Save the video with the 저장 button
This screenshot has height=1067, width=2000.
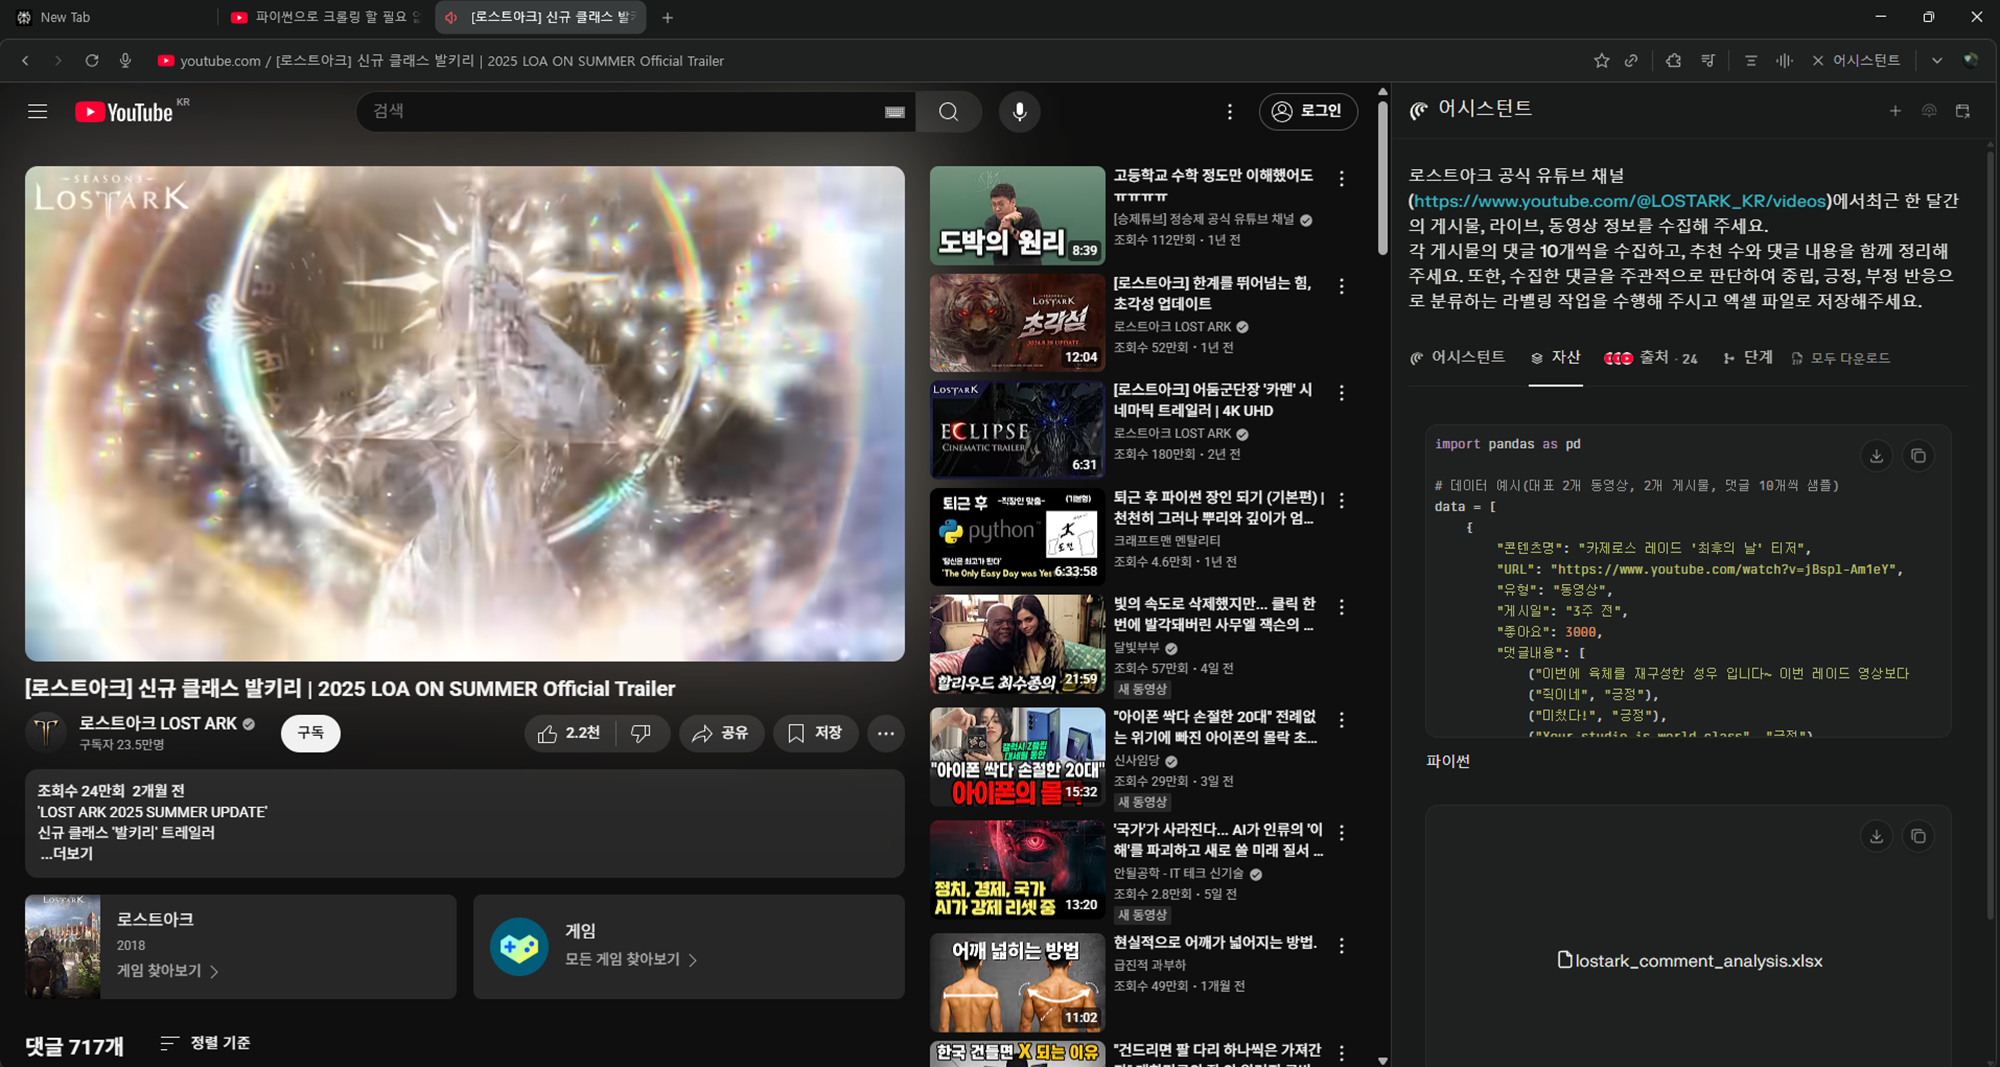pos(815,733)
